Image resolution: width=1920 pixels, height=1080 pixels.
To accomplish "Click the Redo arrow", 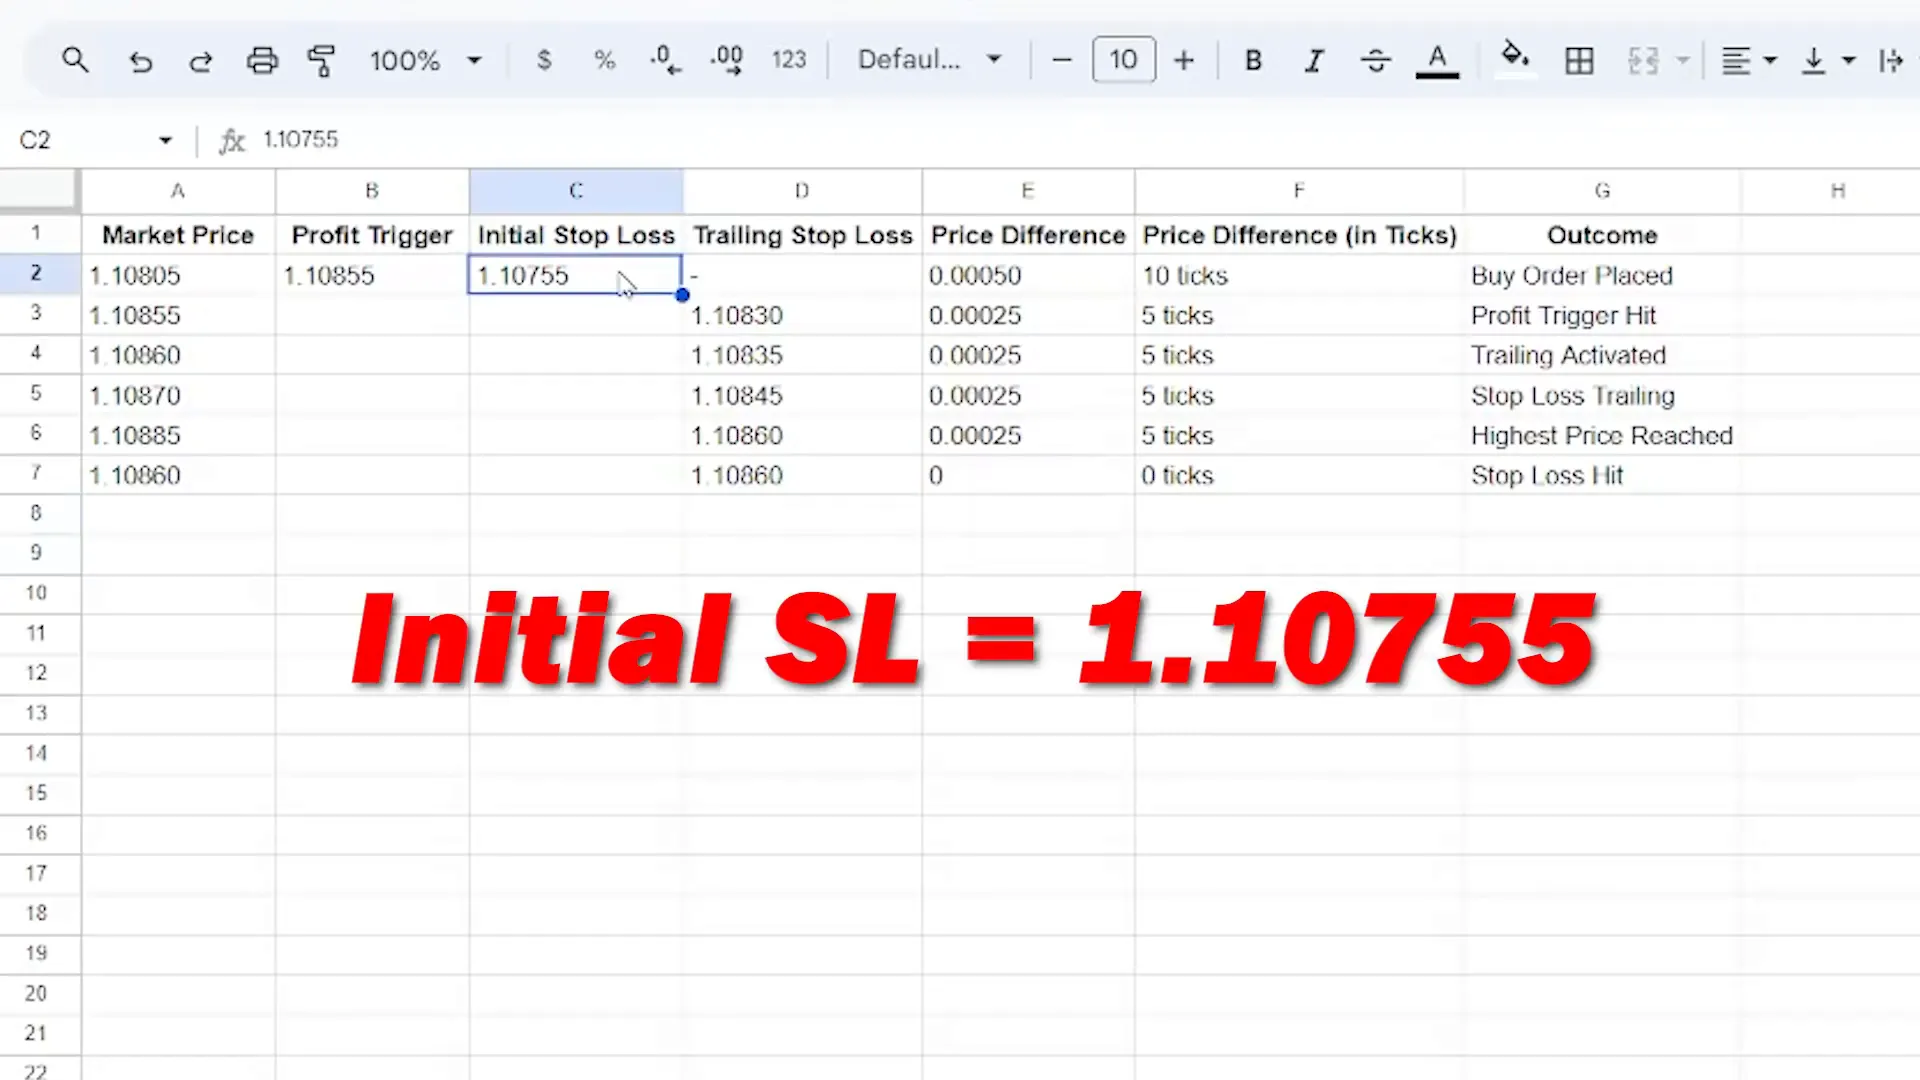I will click(x=200, y=61).
